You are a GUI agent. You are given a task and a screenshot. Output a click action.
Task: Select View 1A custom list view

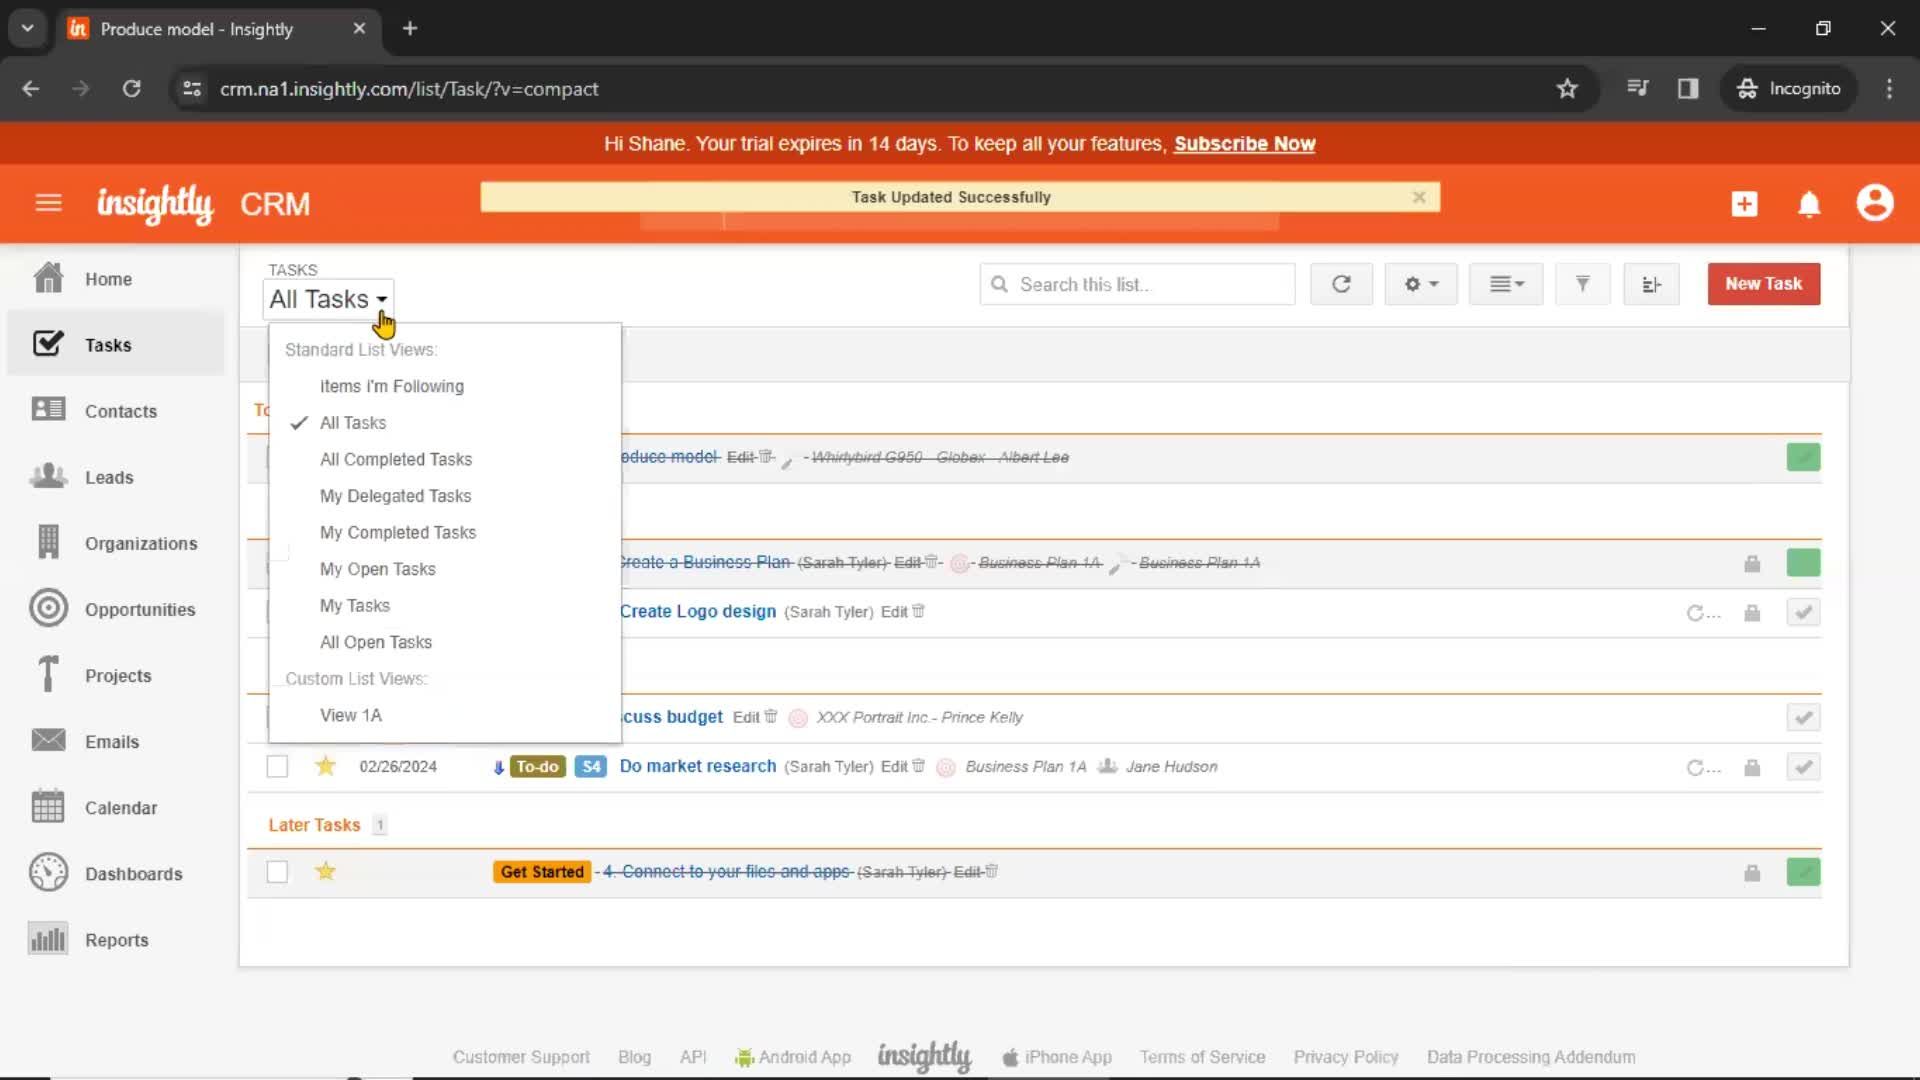pos(349,715)
